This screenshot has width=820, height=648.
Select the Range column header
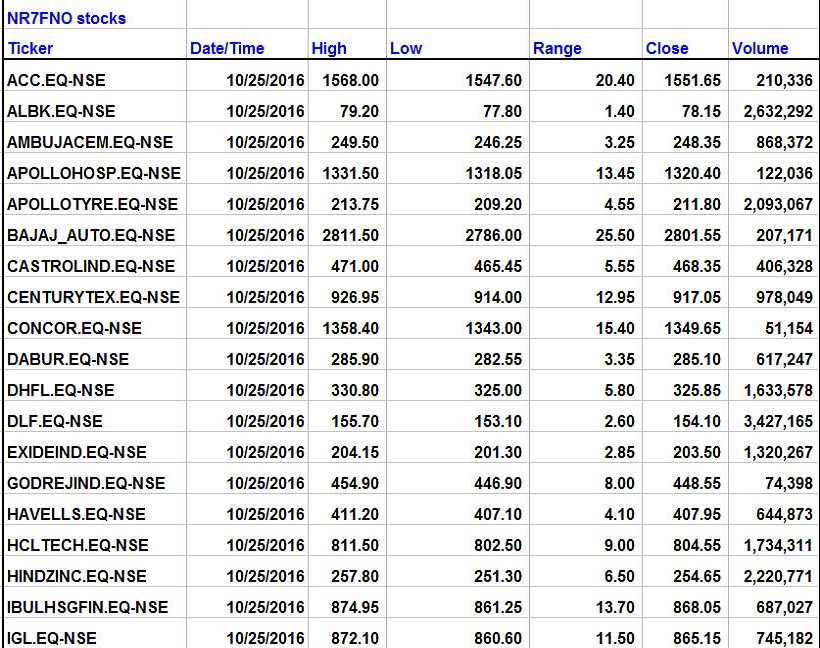click(557, 48)
